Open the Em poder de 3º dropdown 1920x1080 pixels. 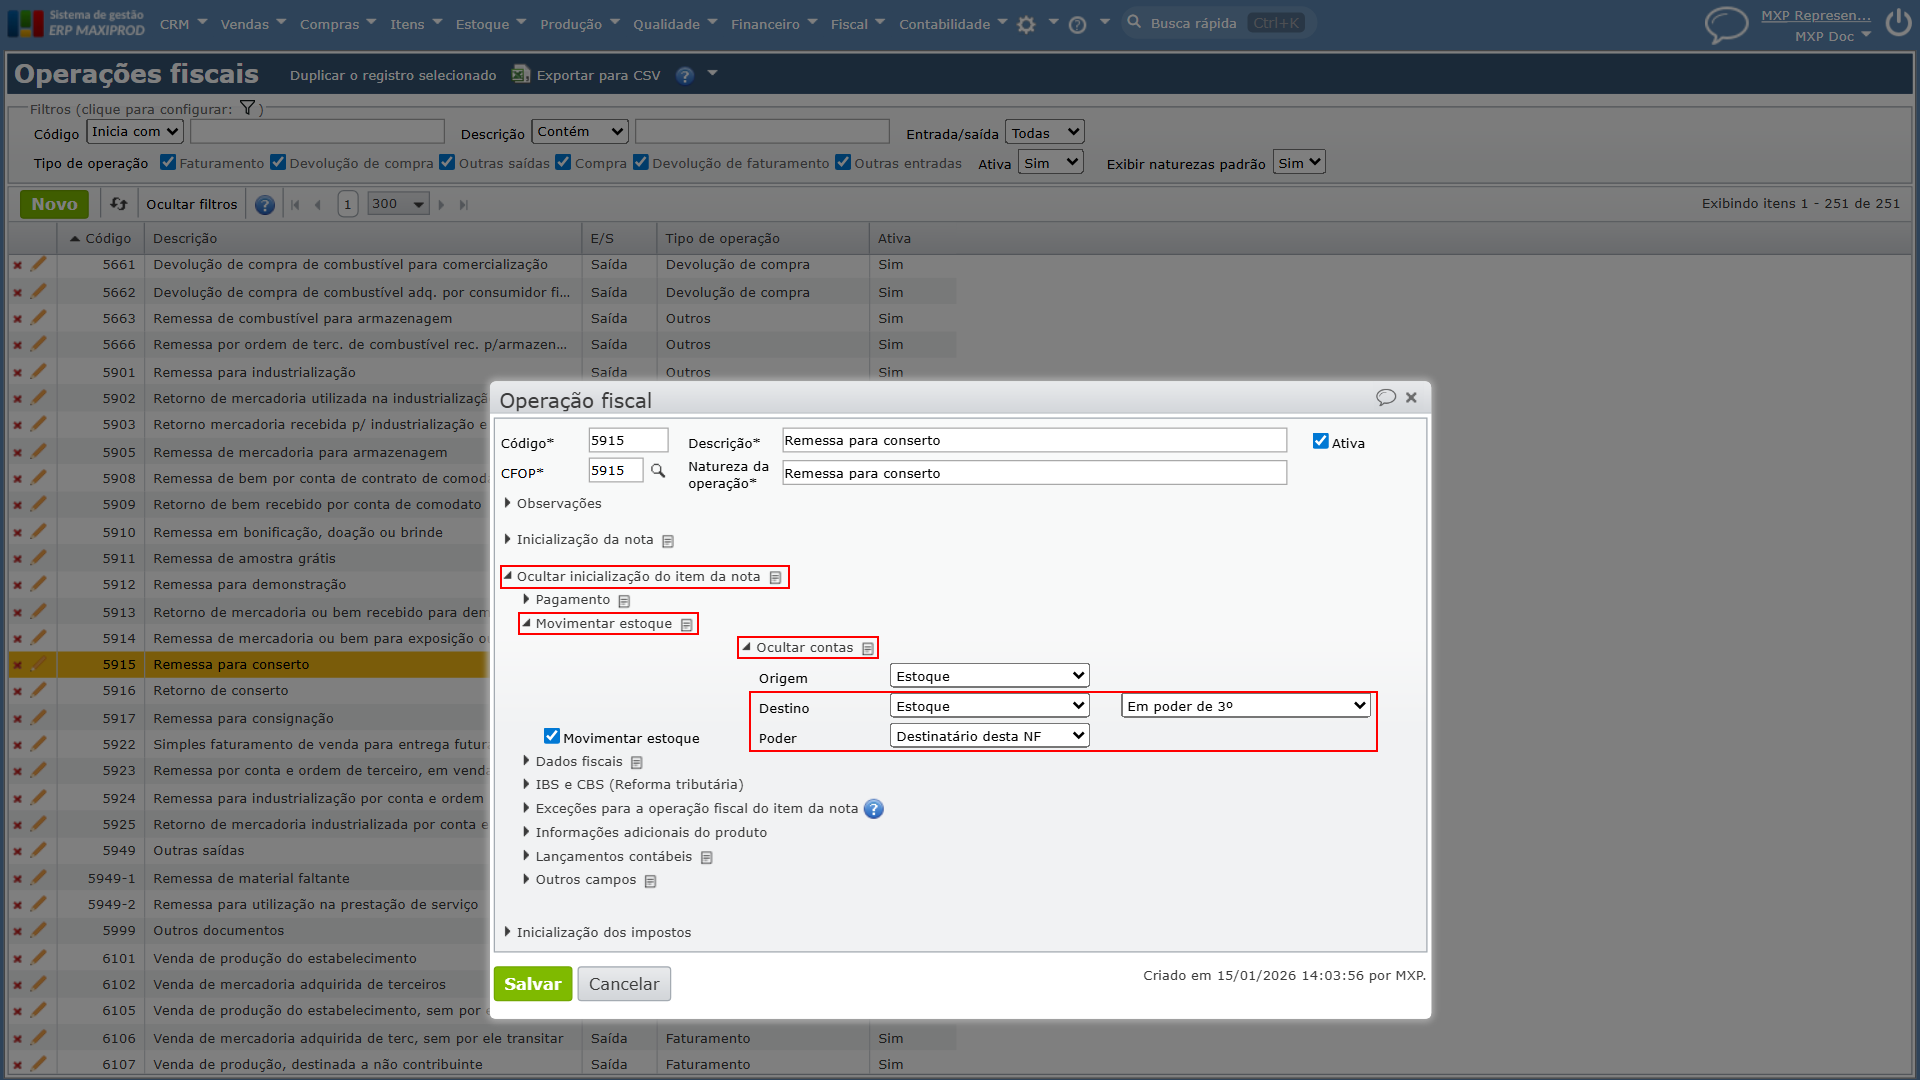[x=1246, y=706]
